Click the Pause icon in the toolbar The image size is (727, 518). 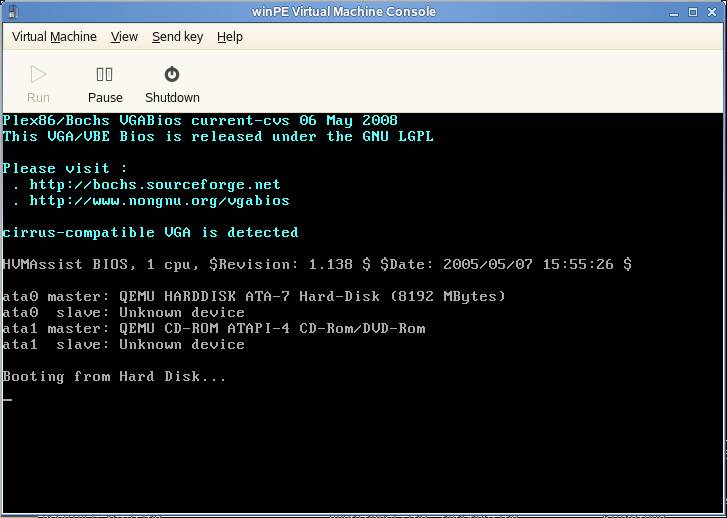coord(104,74)
